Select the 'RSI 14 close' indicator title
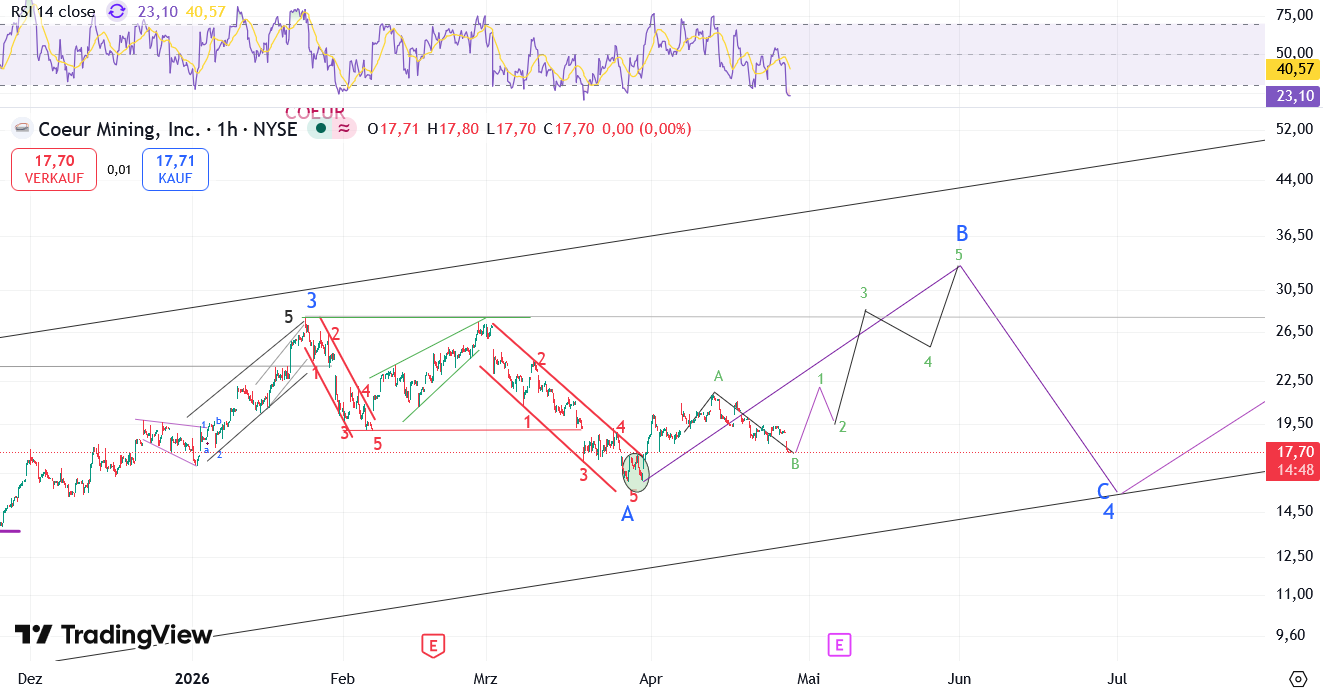The width and height of the screenshot is (1323, 694). tap(53, 12)
